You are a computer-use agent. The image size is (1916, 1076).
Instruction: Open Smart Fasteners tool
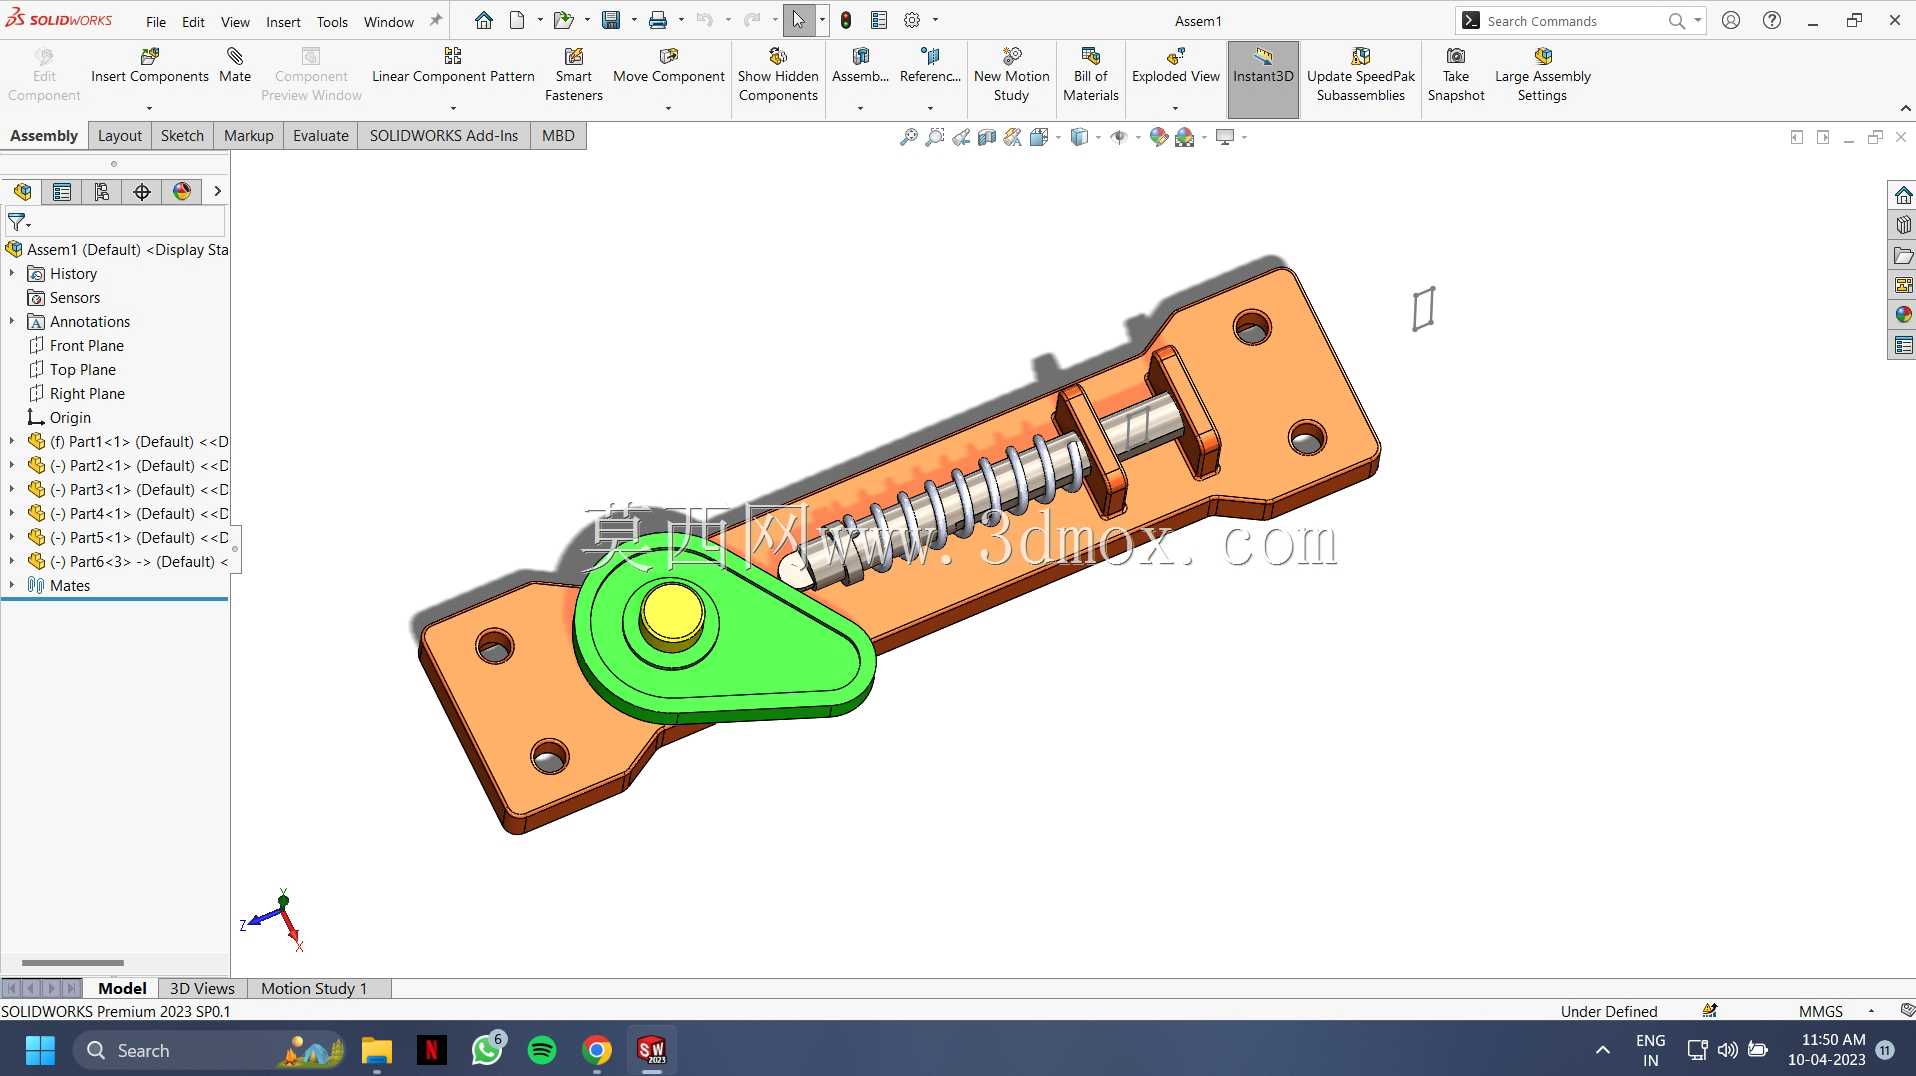[573, 75]
